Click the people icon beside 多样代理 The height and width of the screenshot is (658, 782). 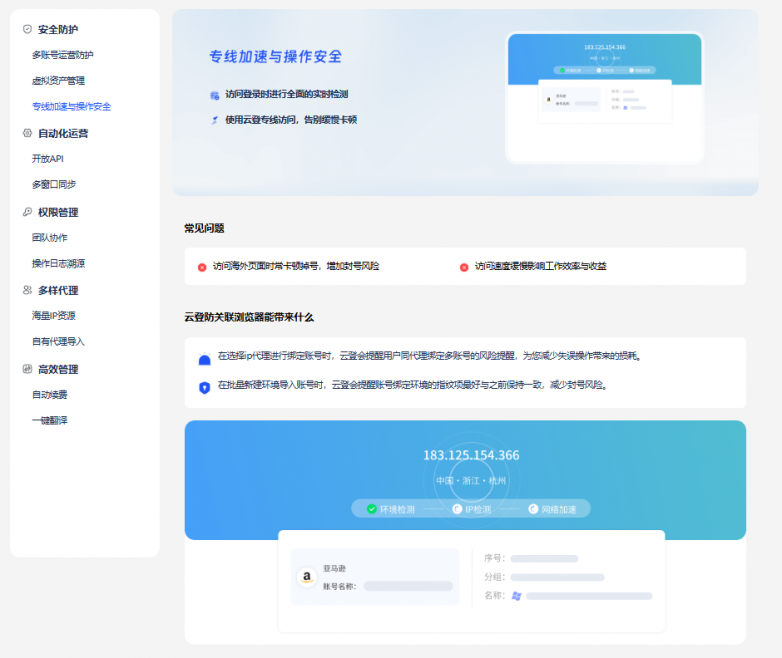tap(27, 290)
